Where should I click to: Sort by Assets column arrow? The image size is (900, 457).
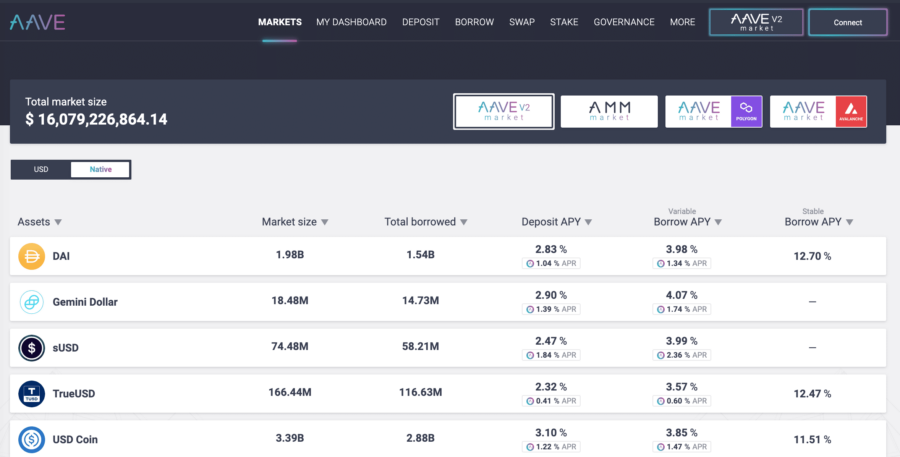(x=58, y=222)
